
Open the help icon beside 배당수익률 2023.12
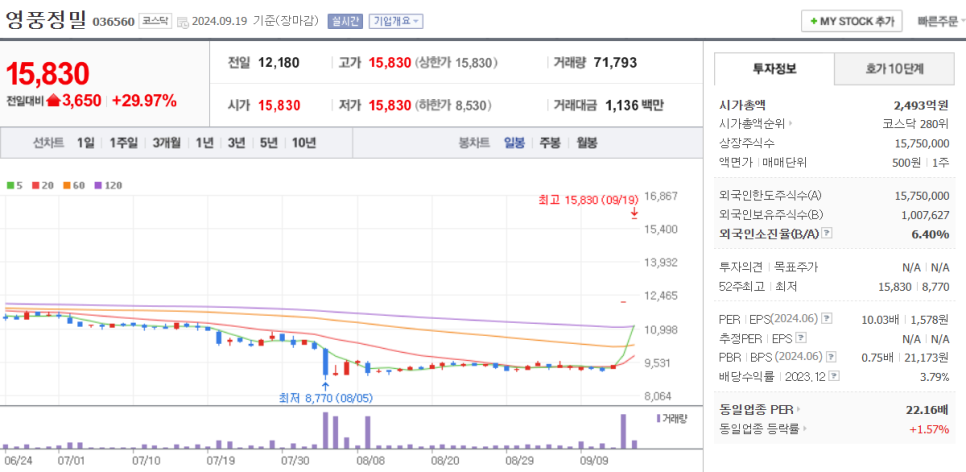834,376
